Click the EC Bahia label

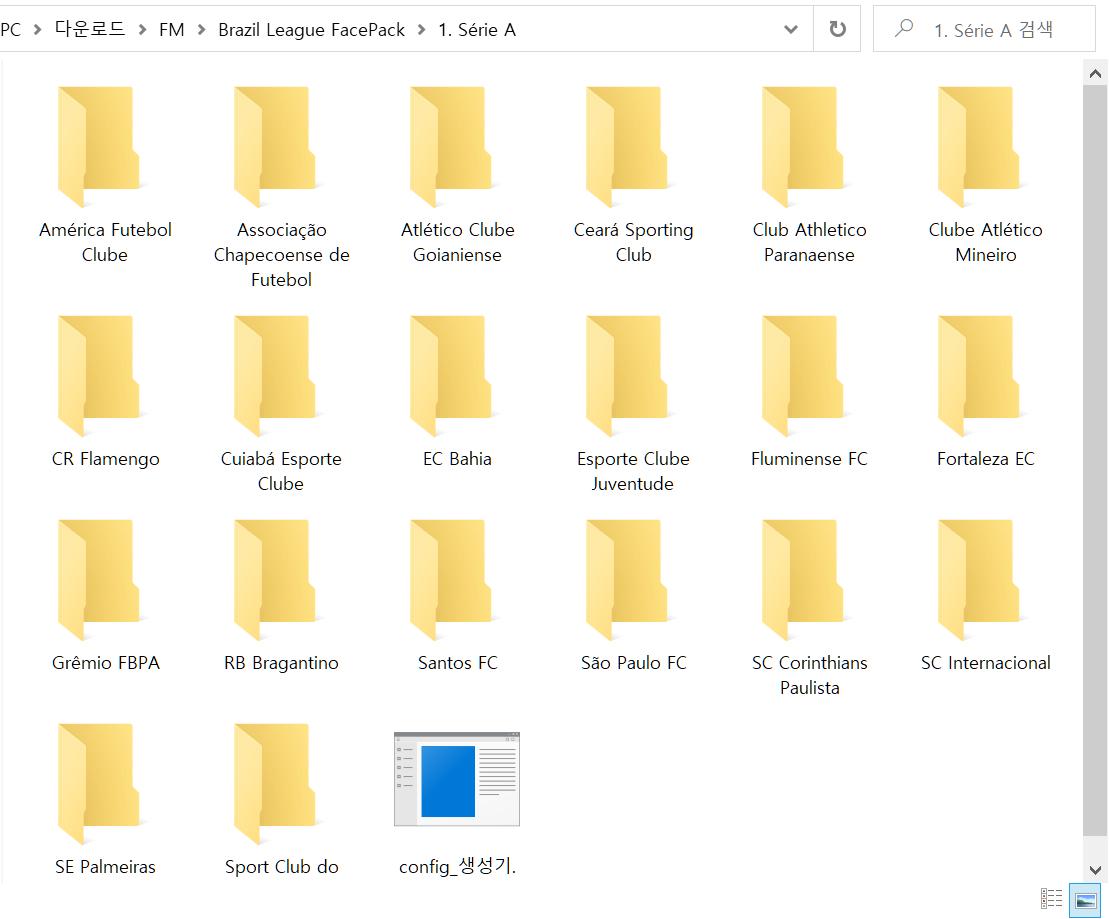tap(458, 458)
